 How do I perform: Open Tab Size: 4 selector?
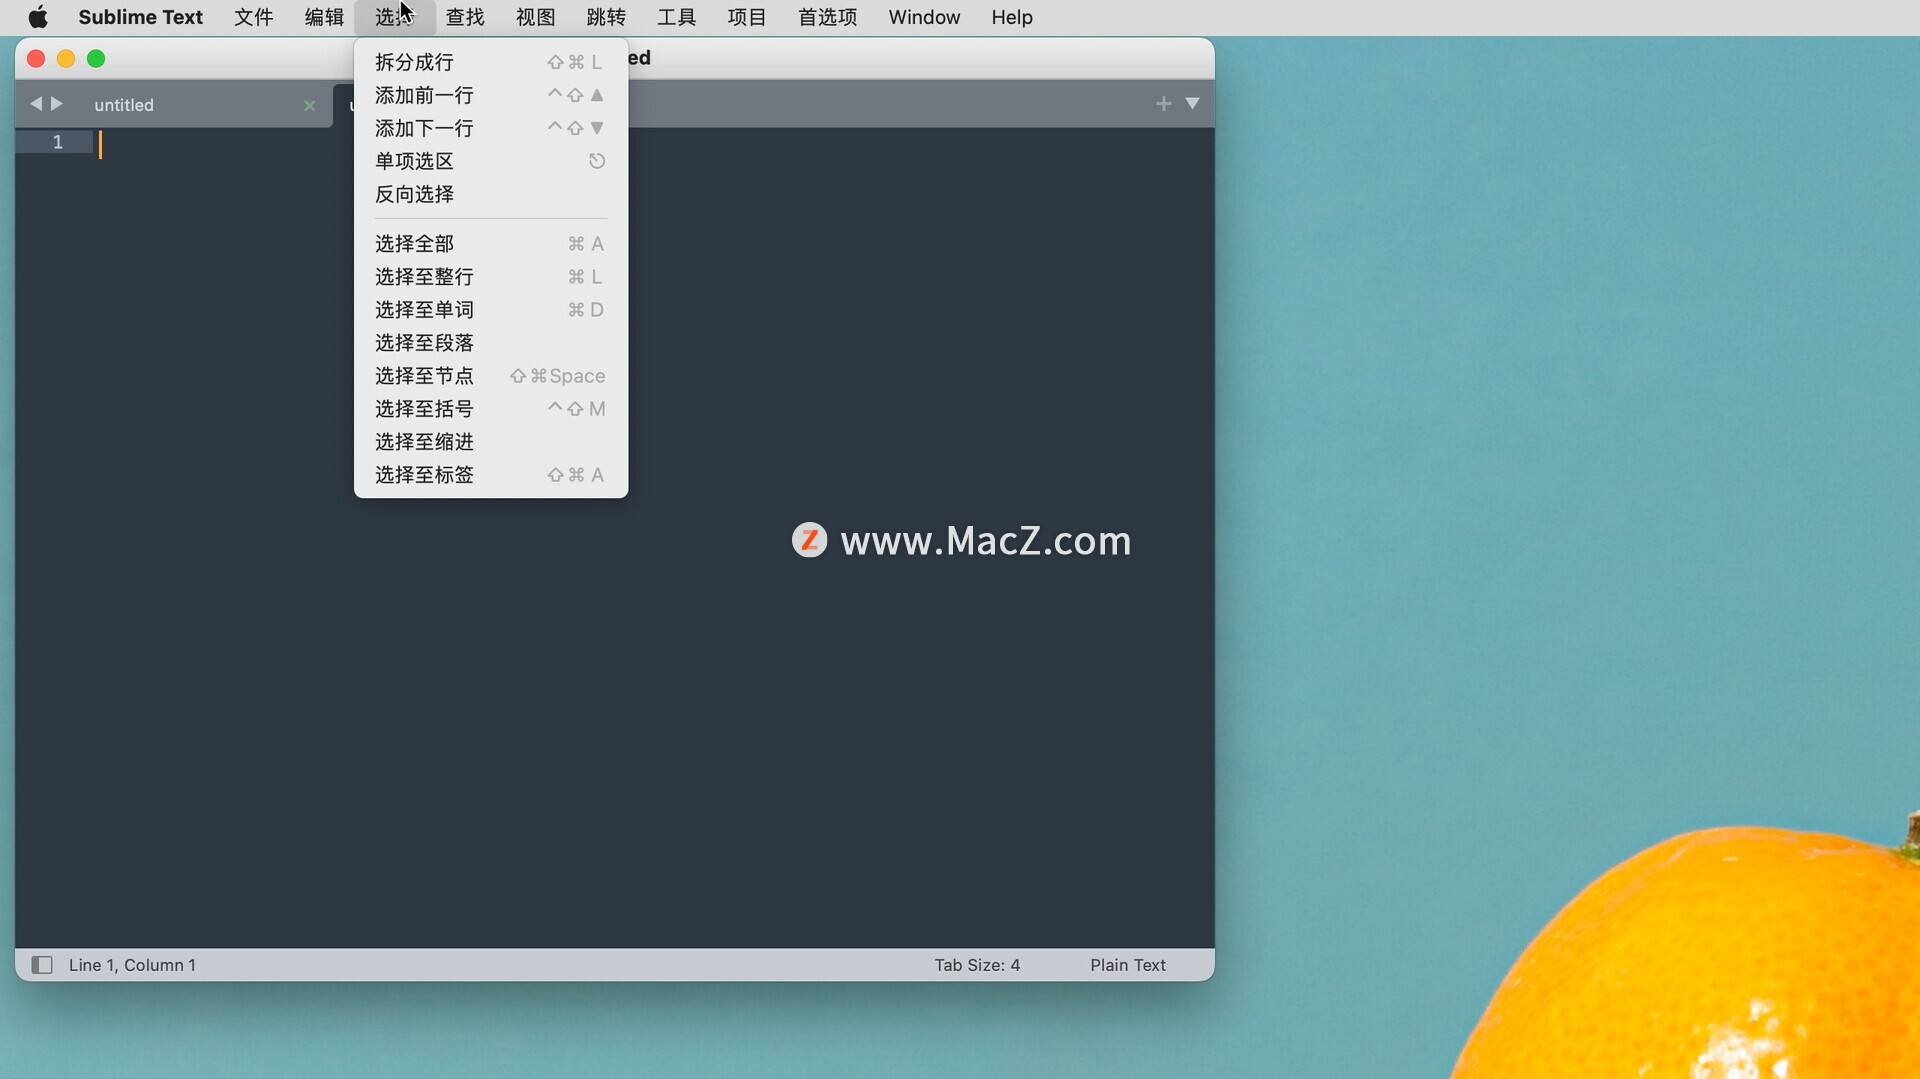[x=976, y=965]
